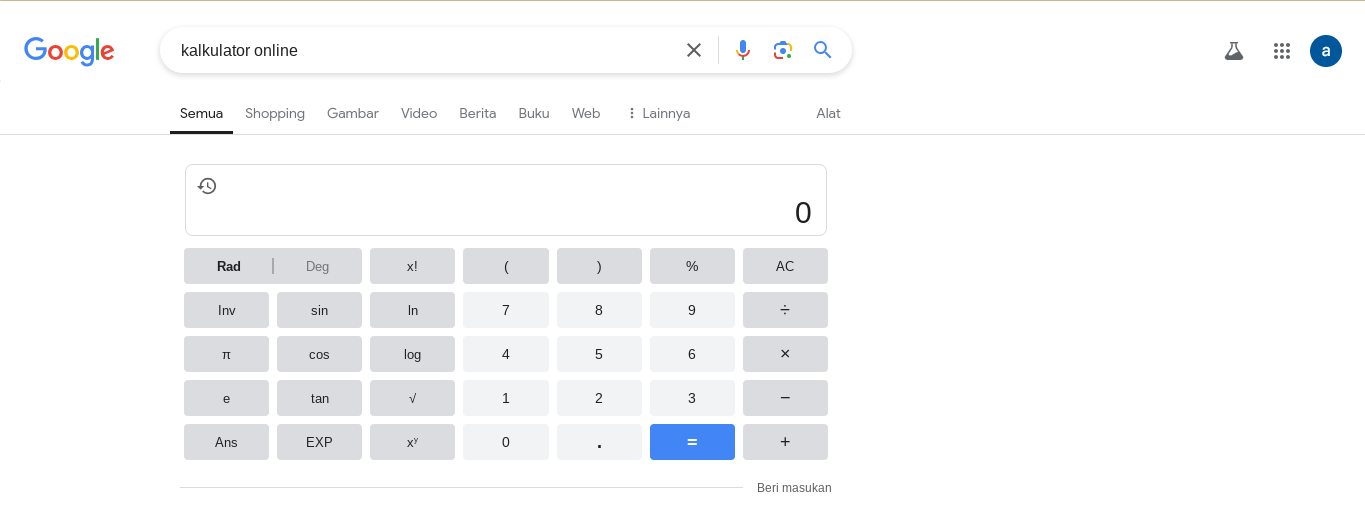Click the kalkulator online search field

tap(420, 50)
